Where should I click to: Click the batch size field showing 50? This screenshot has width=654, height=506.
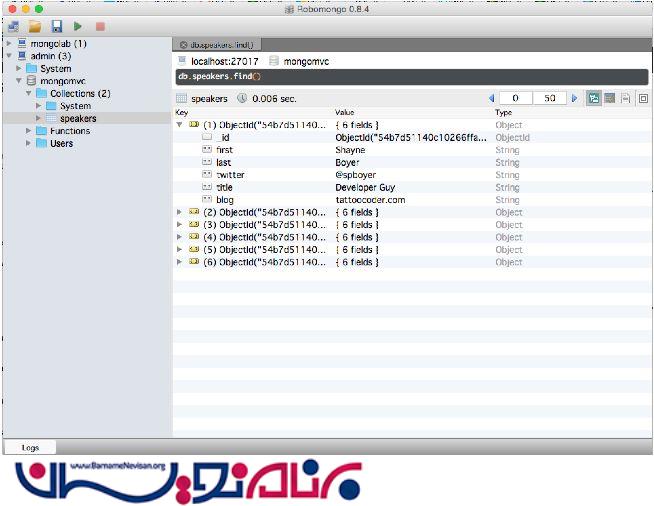click(550, 99)
